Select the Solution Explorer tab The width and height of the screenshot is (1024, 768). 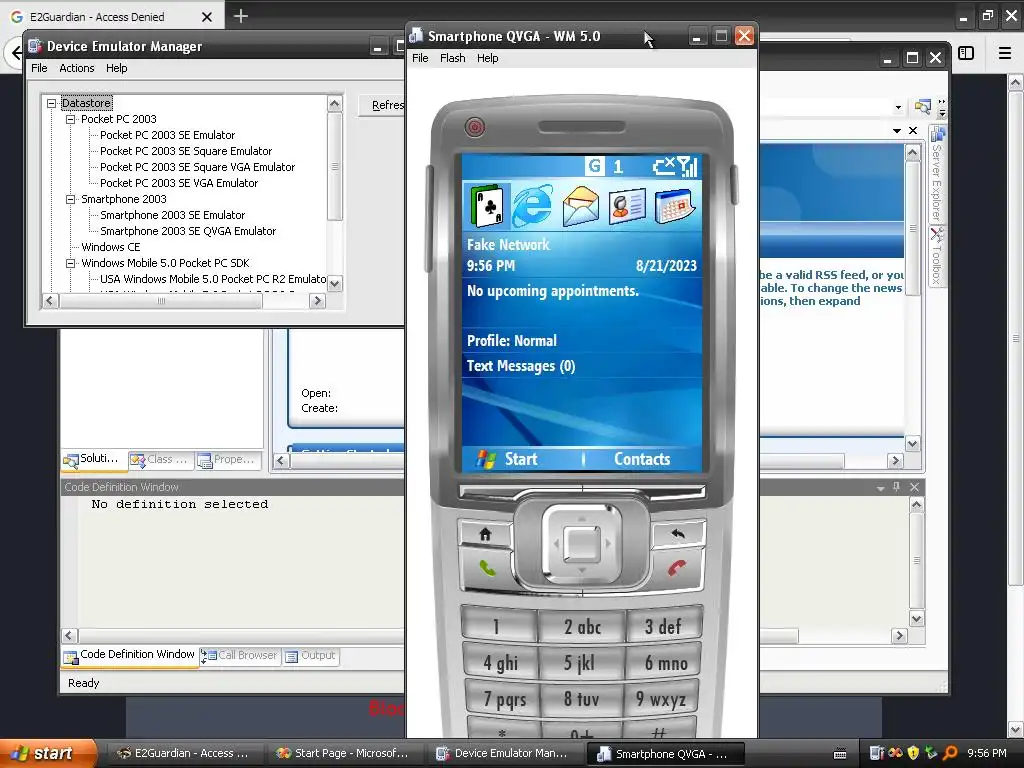pyautogui.click(x=92, y=460)
